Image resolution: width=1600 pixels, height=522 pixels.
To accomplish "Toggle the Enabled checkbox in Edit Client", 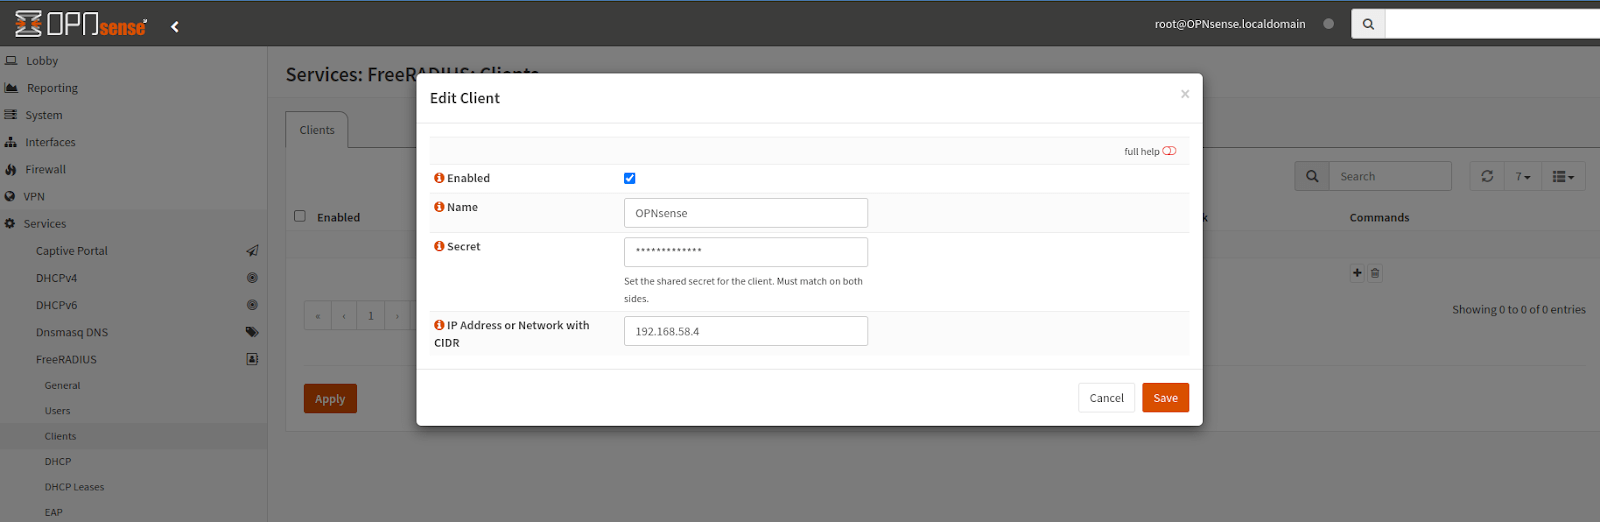I will point(630,178).
